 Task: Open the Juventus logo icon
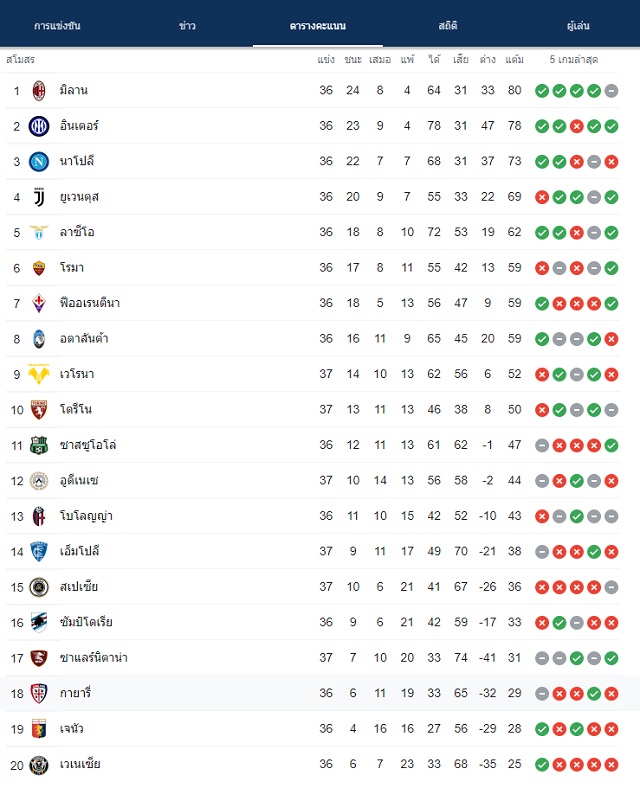(39, 197)
